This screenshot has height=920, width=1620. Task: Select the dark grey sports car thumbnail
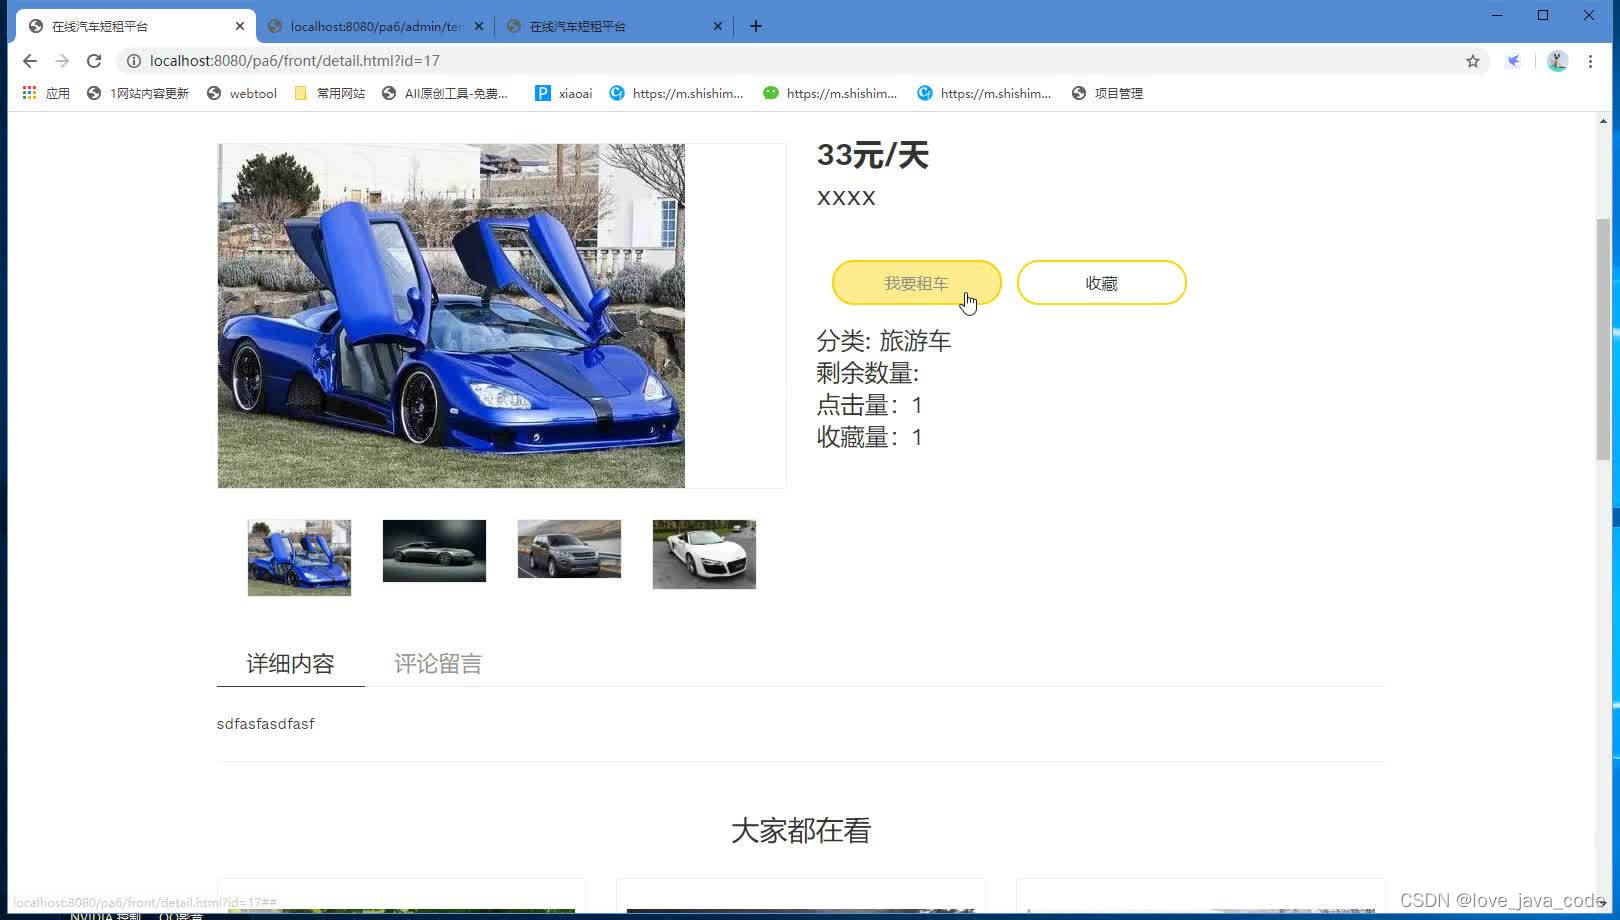click(x=434, y=551)
